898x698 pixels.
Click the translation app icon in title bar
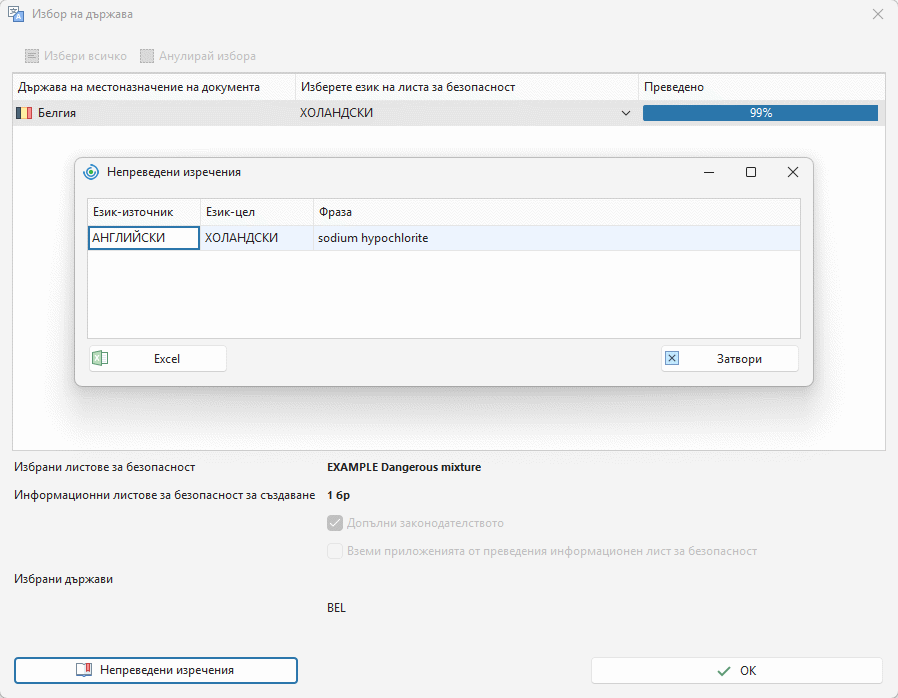pyautogui.click(x=16, y=14)
